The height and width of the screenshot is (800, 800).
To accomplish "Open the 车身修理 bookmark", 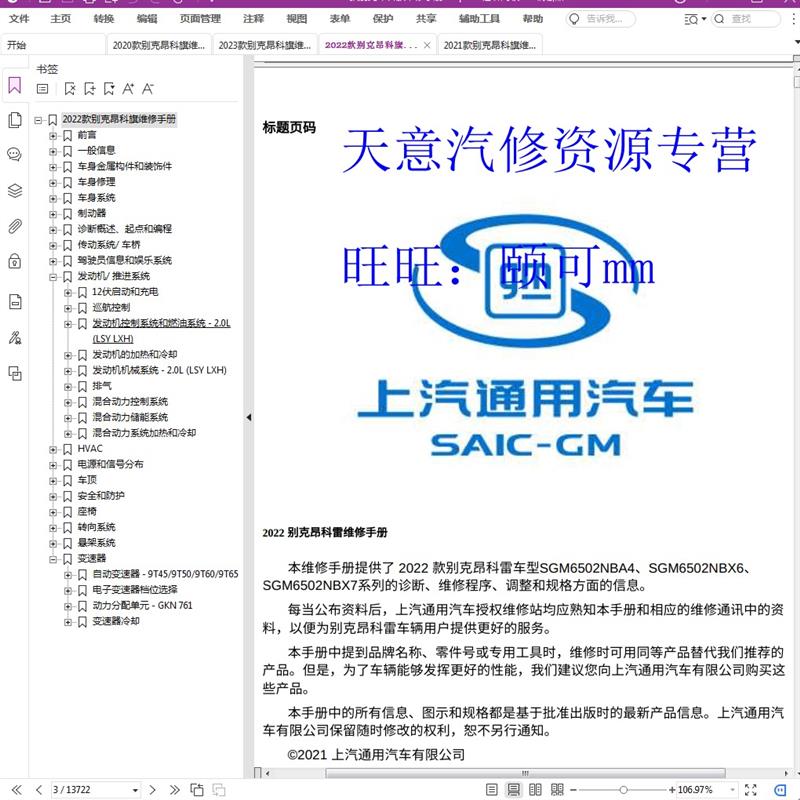I will tap(96, 182).
